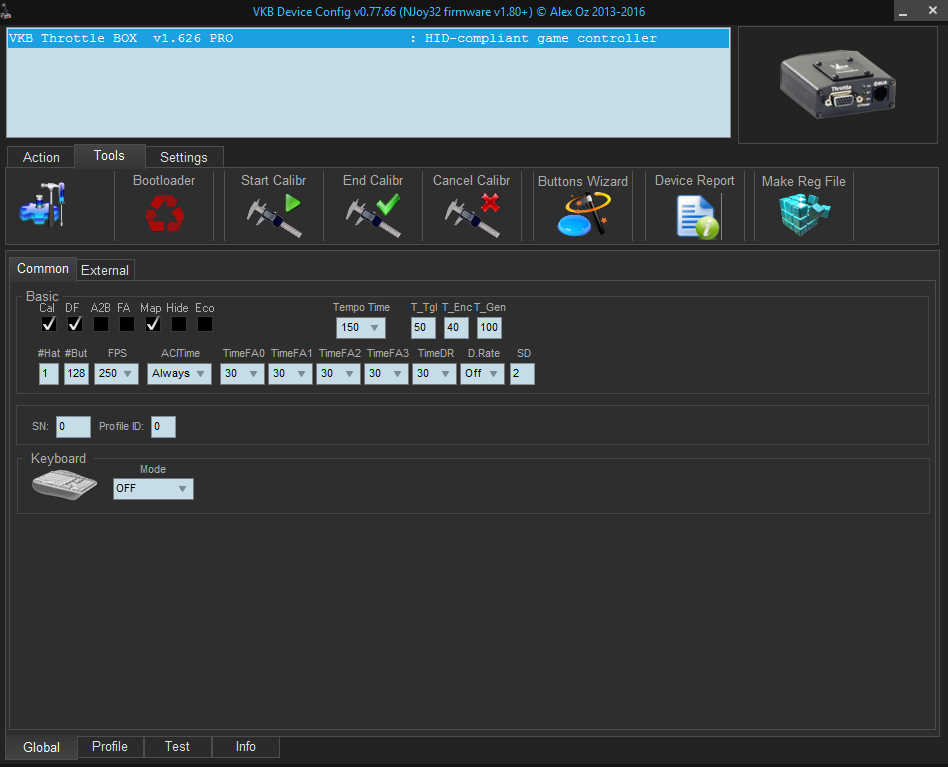Select the Common sub-tab
This screenshot has height=768, width=948.
click(x=43, y=268)
